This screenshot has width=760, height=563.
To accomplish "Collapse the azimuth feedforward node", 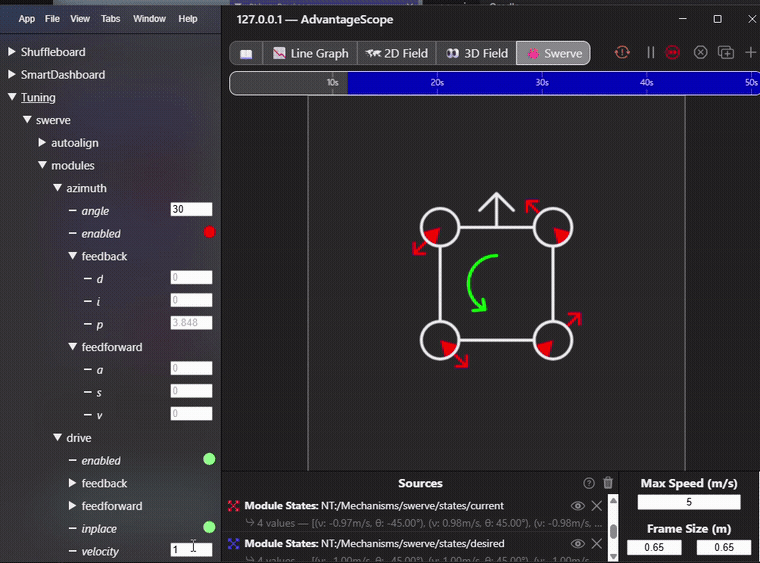I will 73,347.
